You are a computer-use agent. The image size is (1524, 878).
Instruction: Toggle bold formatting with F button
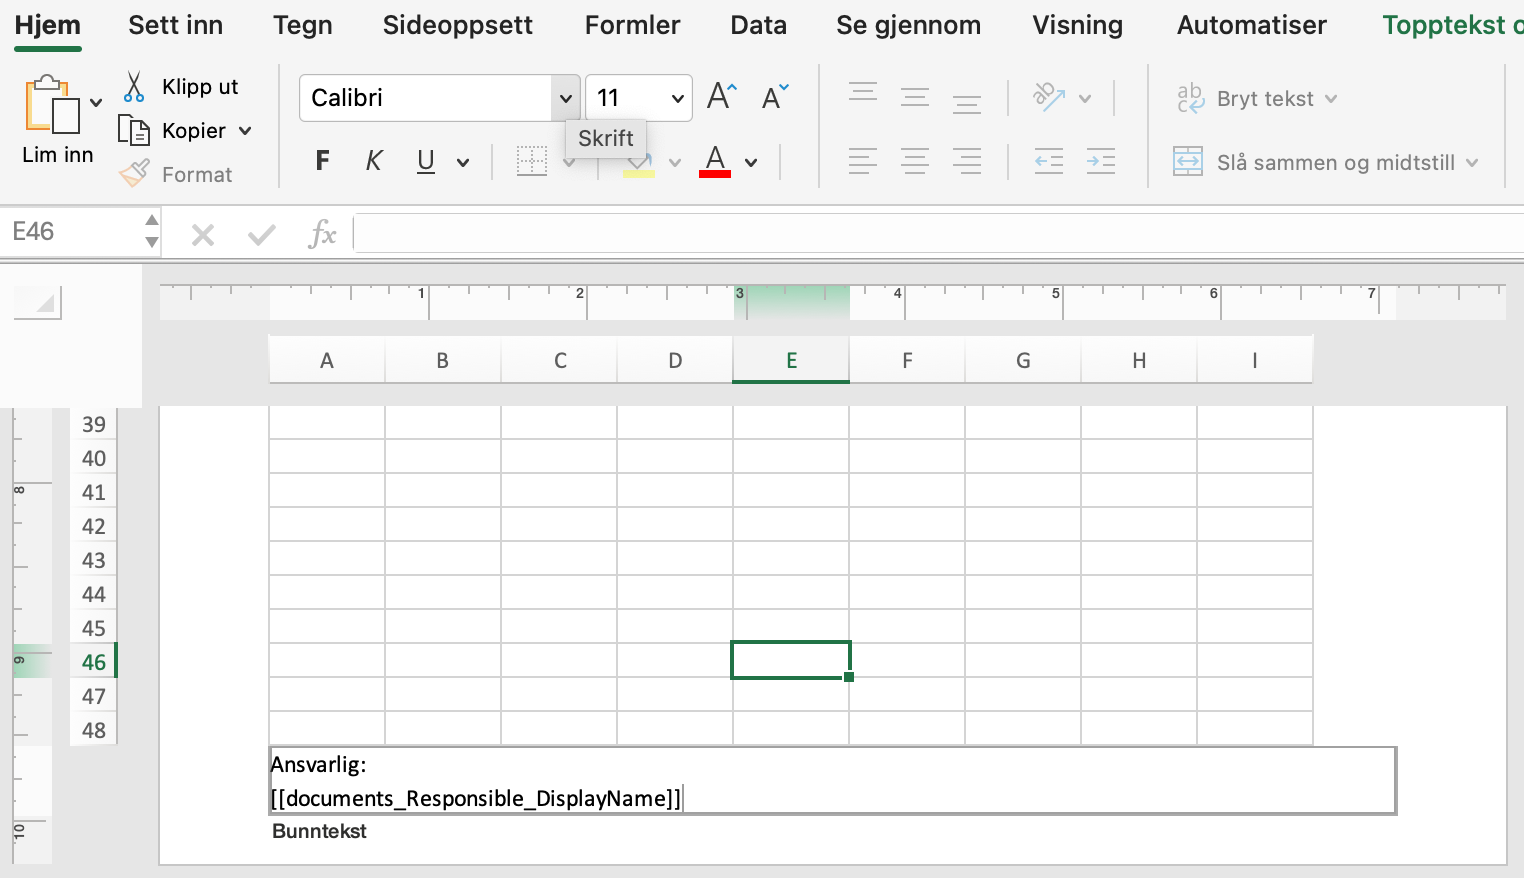coord(322,161)
